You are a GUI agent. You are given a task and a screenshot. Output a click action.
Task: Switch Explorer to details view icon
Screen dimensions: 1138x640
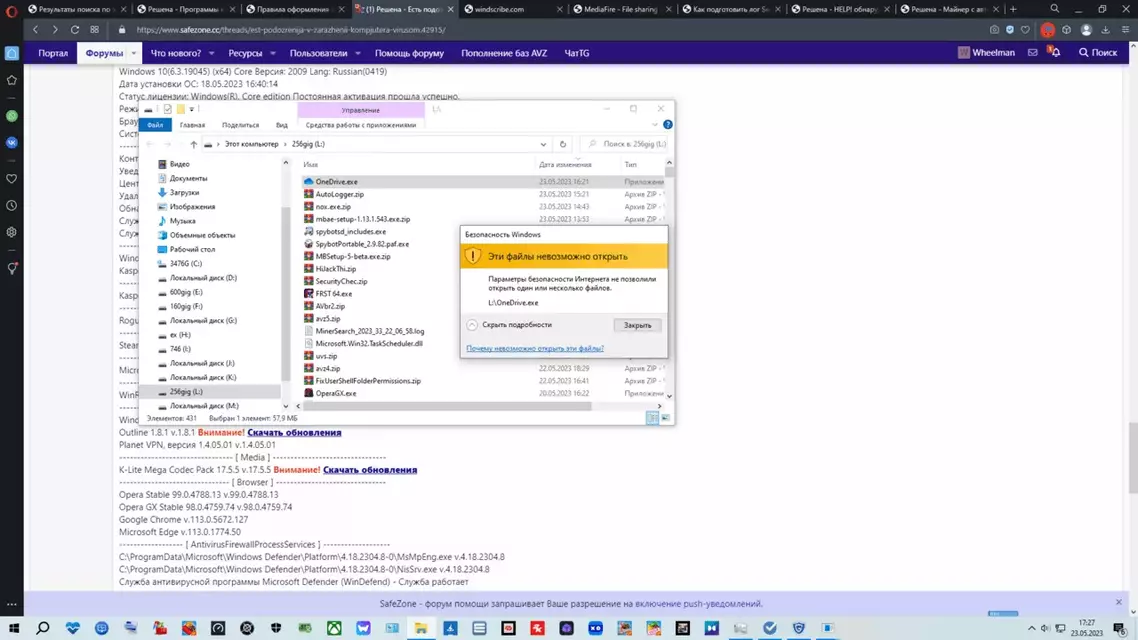point(652,418)
